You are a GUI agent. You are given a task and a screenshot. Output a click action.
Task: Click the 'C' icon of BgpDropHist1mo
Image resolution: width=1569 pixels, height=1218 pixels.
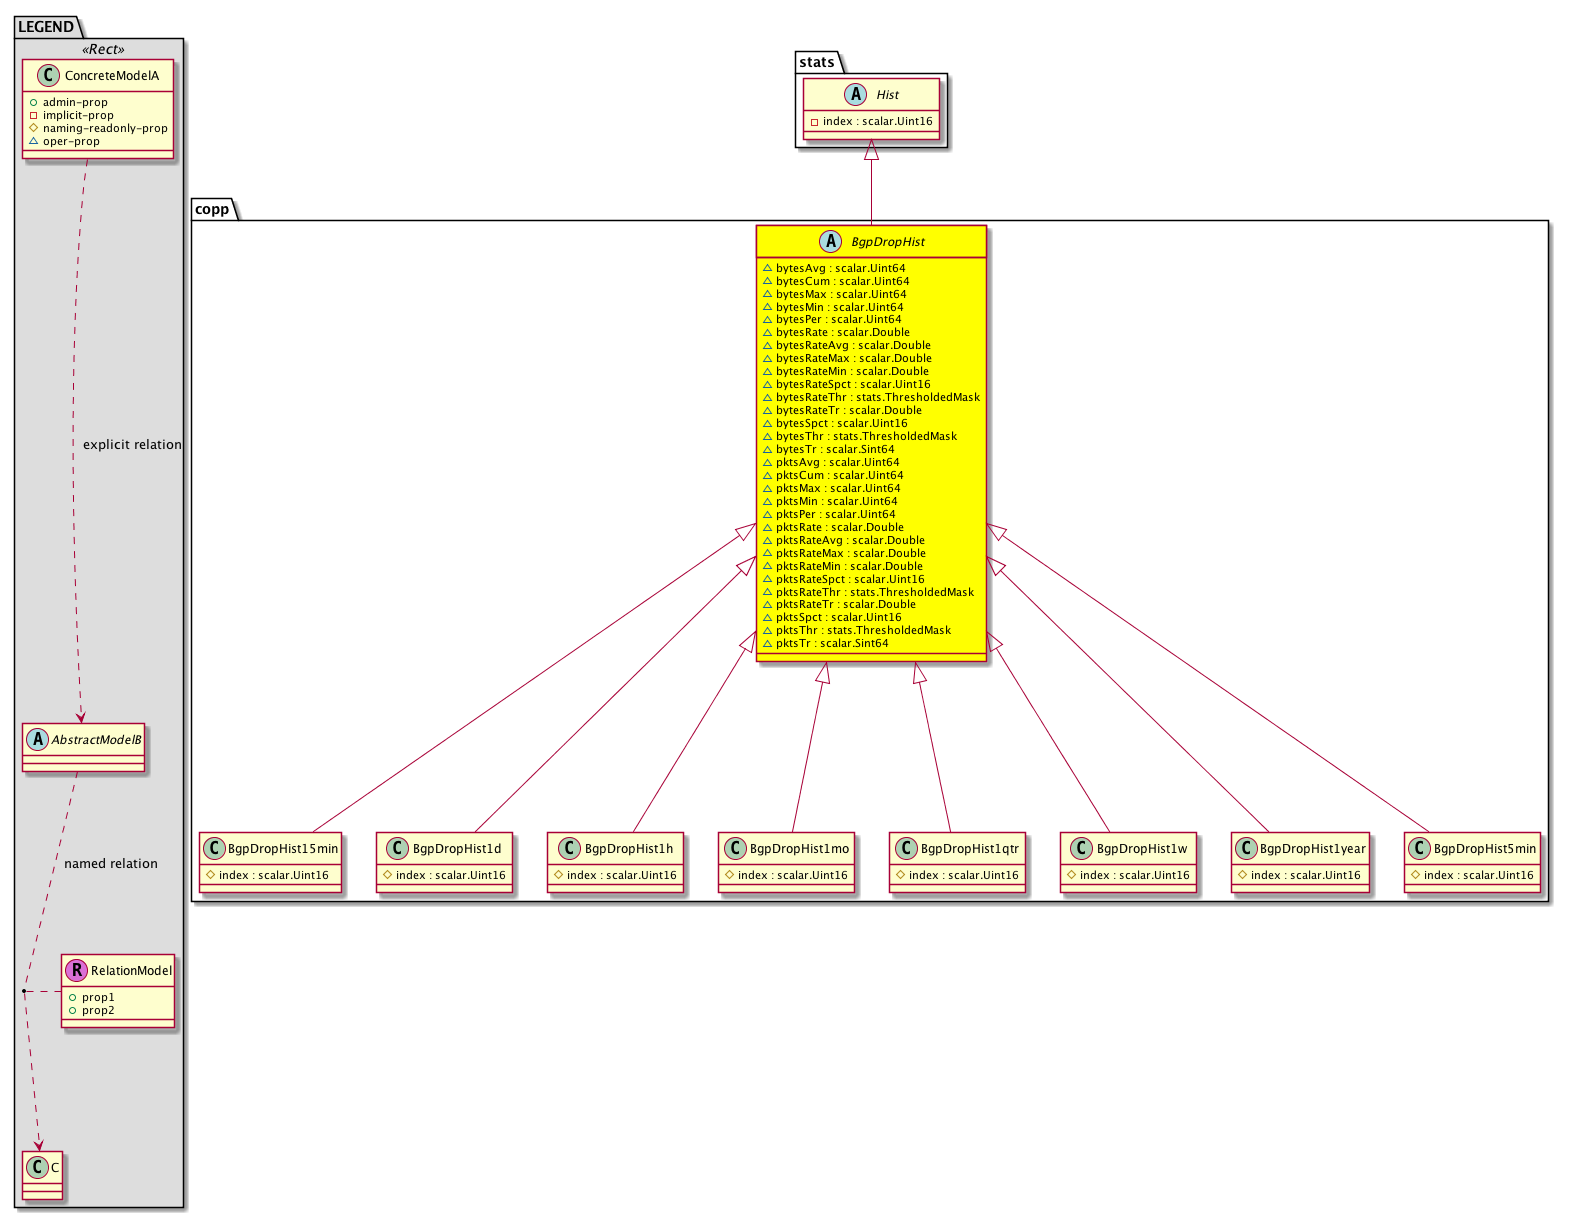(735, 849)
